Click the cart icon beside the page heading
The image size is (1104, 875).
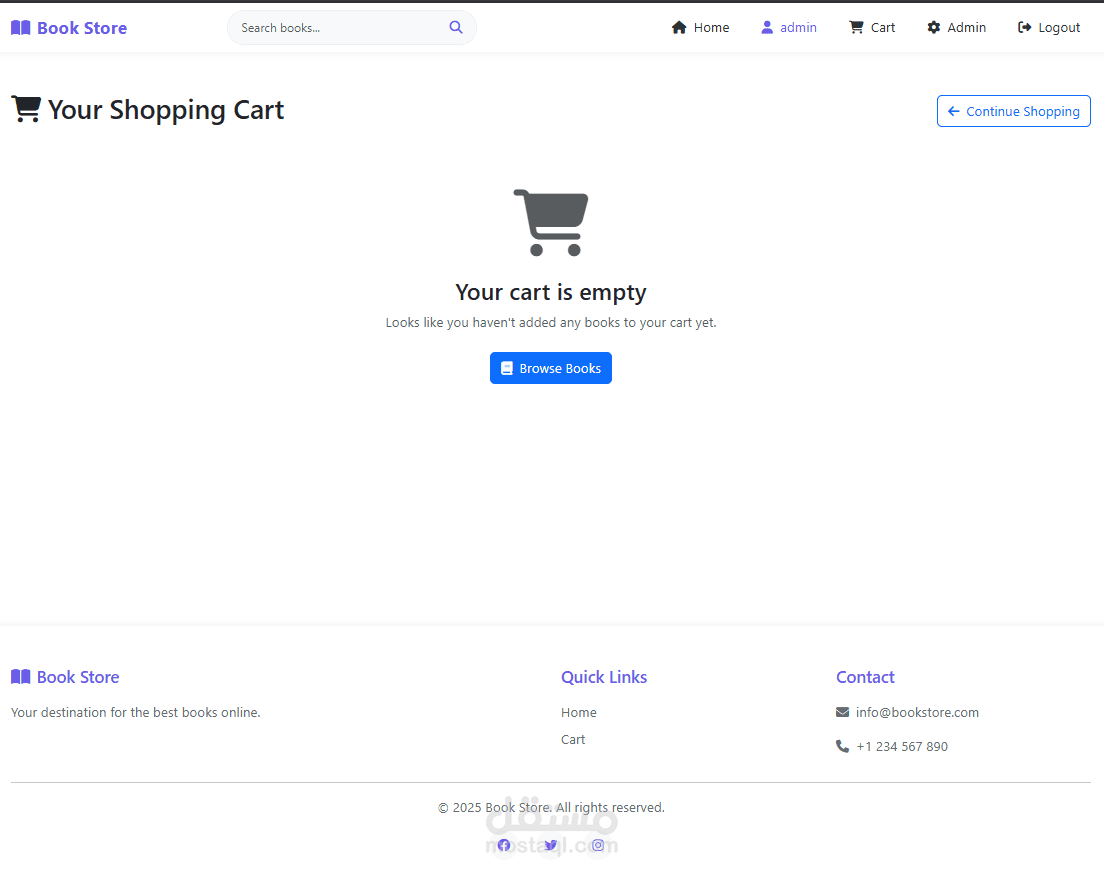pos(26,109)
